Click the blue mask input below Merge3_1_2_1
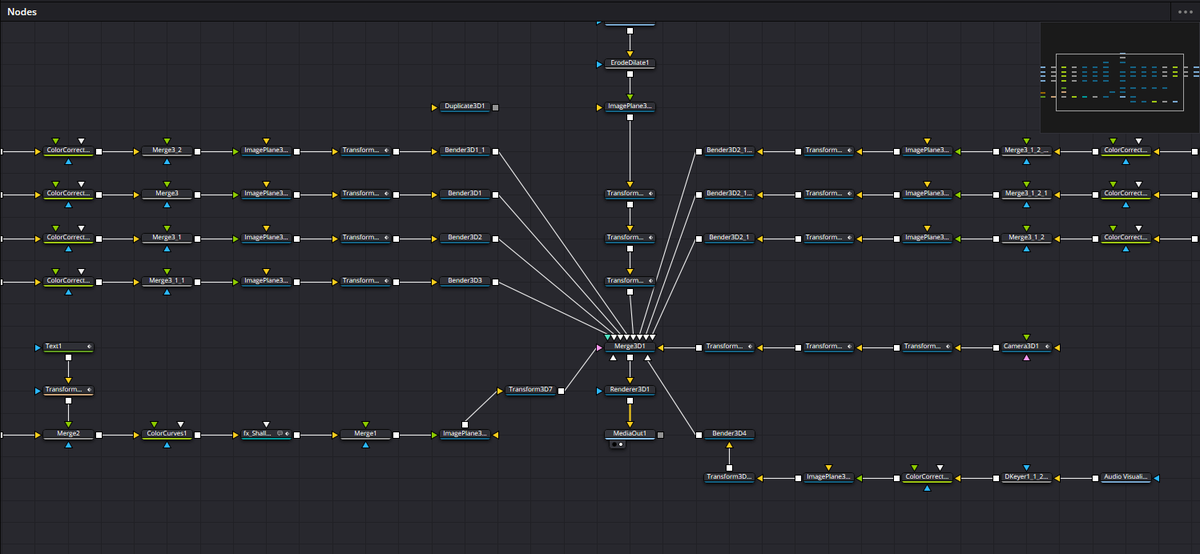1200x554 pixels. 1027,206
